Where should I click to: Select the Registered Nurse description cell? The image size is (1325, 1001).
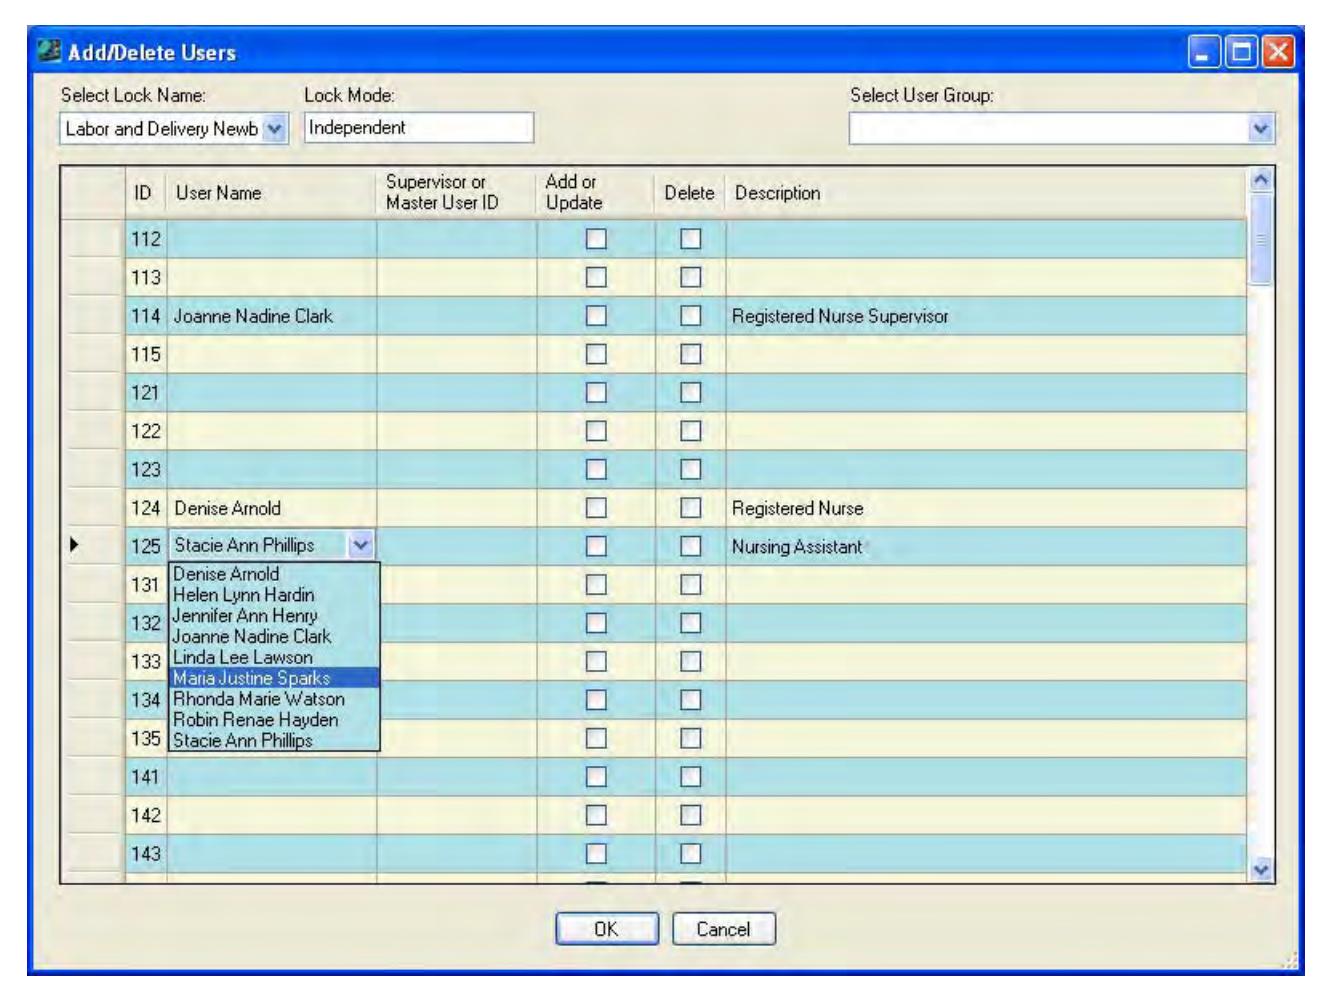[986, 508]
